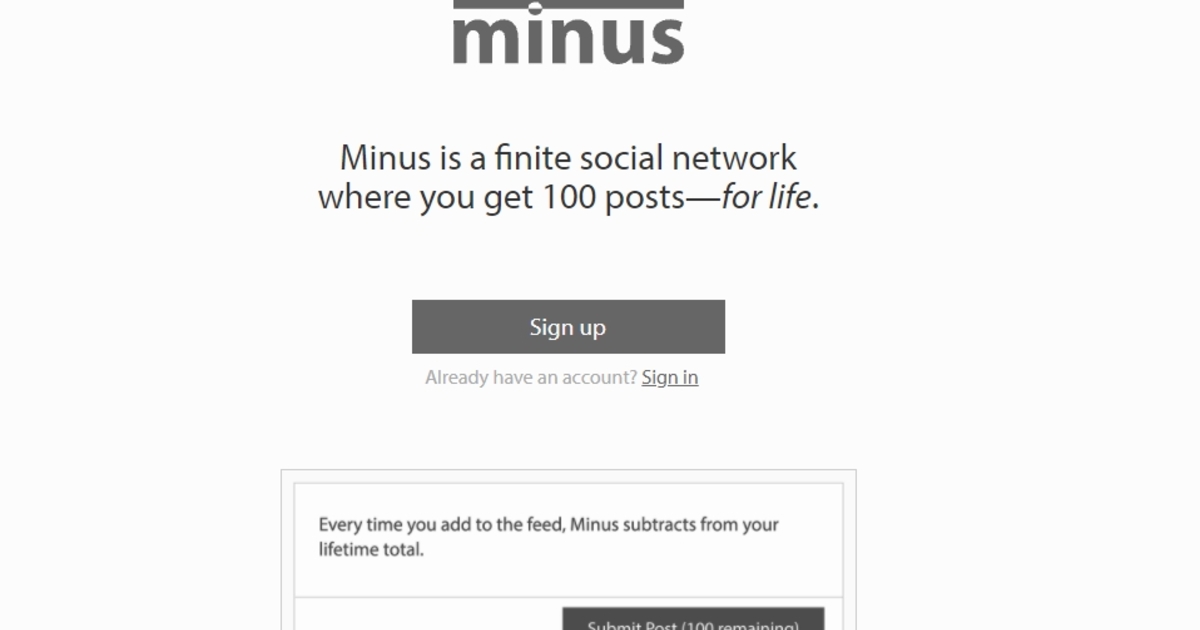Click the italic "for life" text
This screenshot has width=1200, height=630.
tap(766, 197)
